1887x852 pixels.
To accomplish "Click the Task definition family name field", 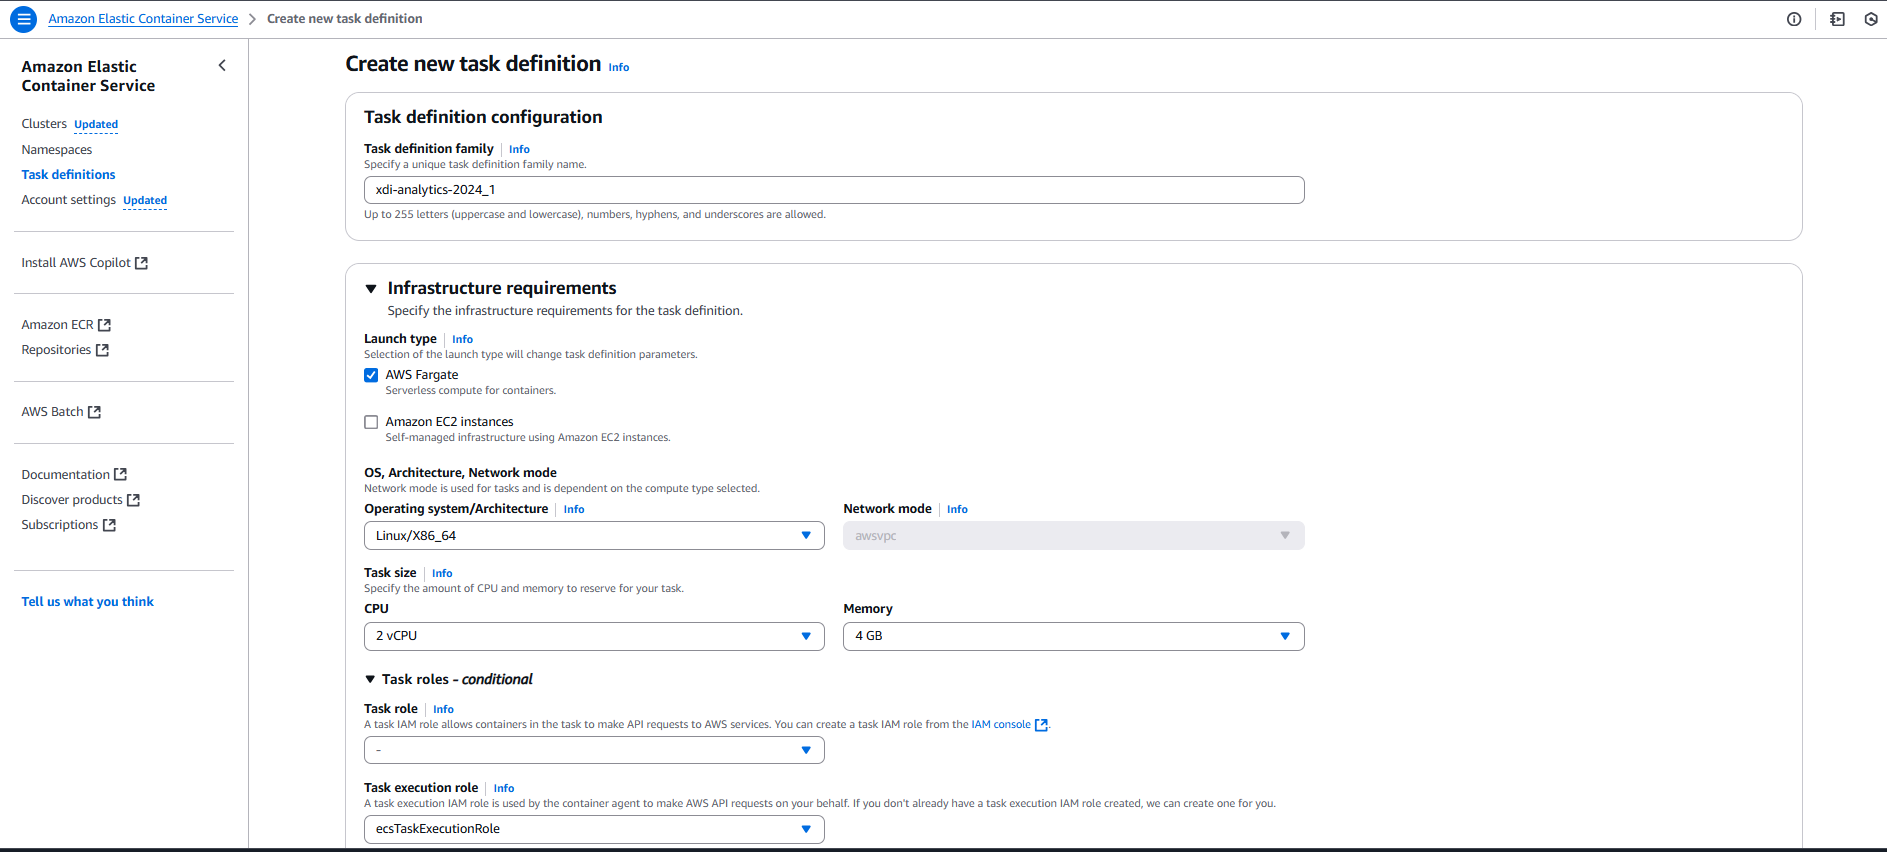I will coord(834,190).
